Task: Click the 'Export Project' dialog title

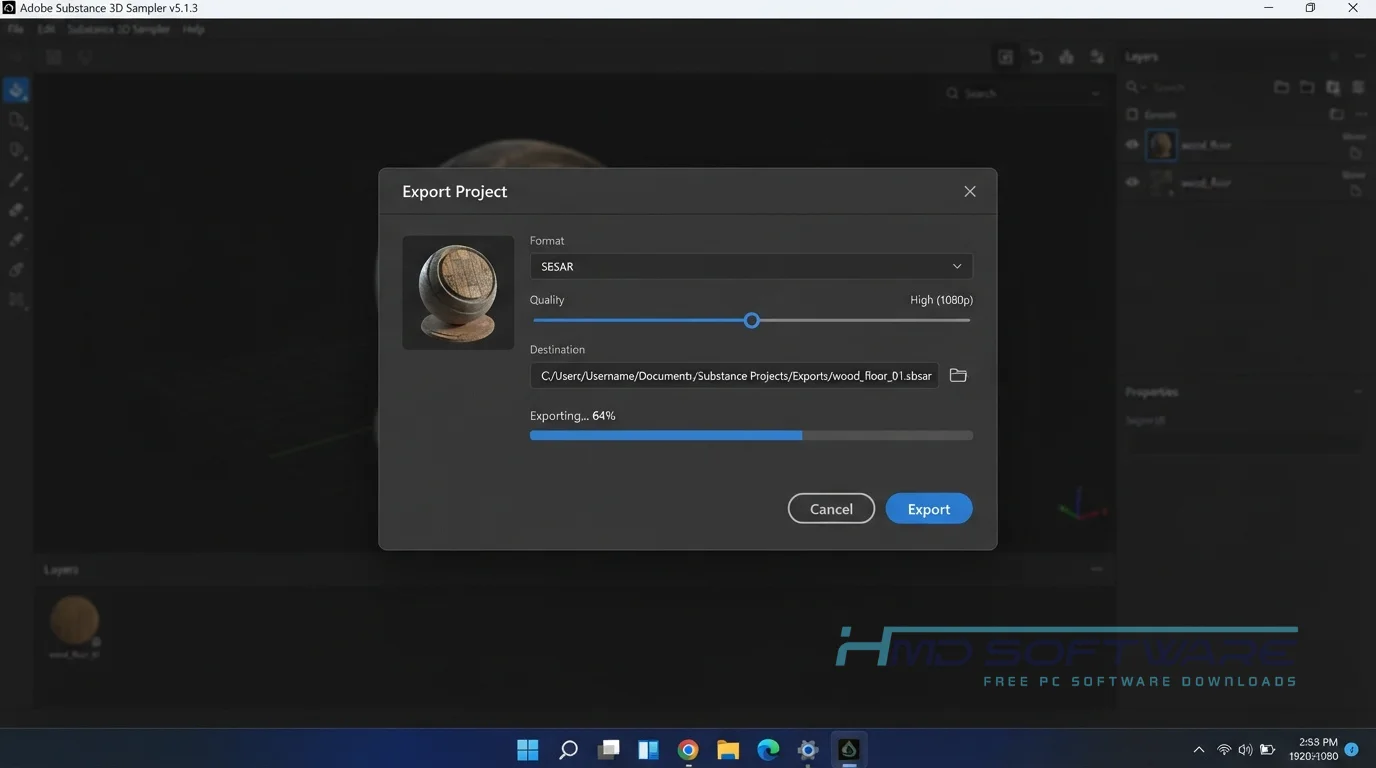Action: coord(455,191)
